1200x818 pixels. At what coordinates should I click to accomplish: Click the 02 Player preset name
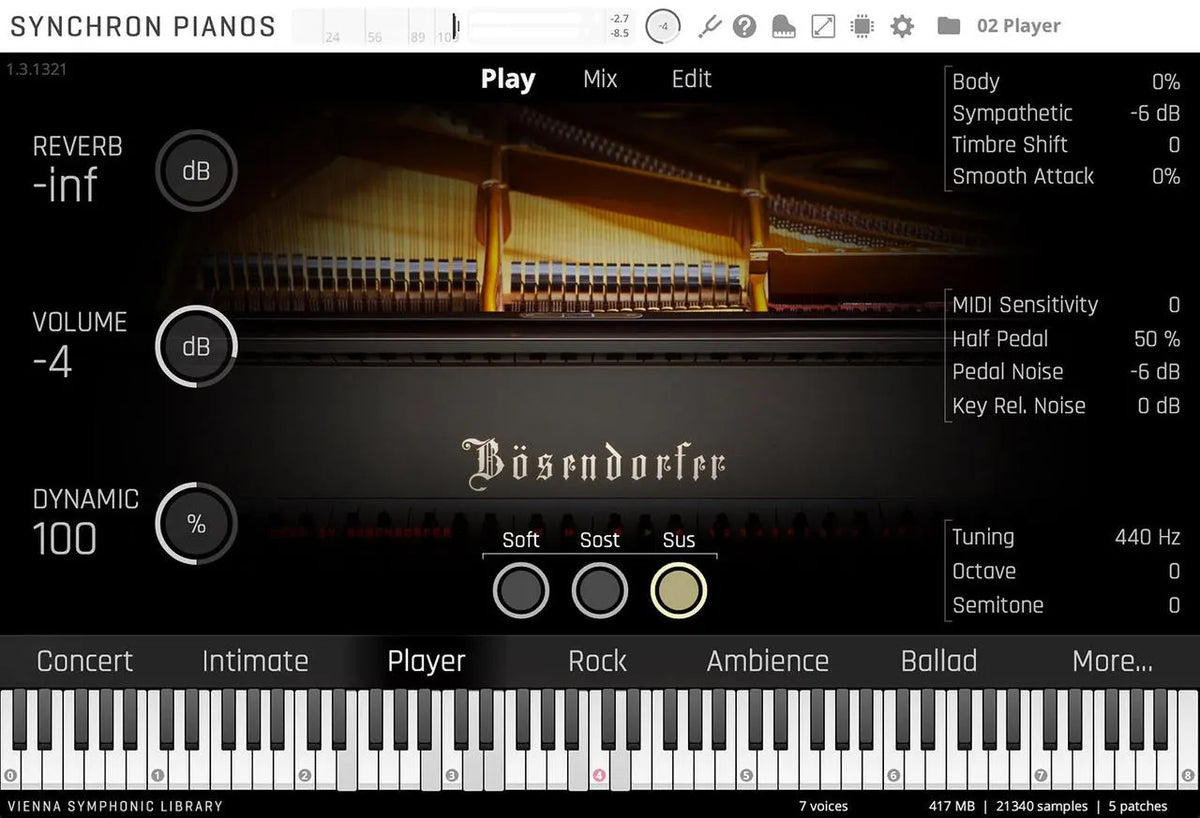[x=1019, y=26]
